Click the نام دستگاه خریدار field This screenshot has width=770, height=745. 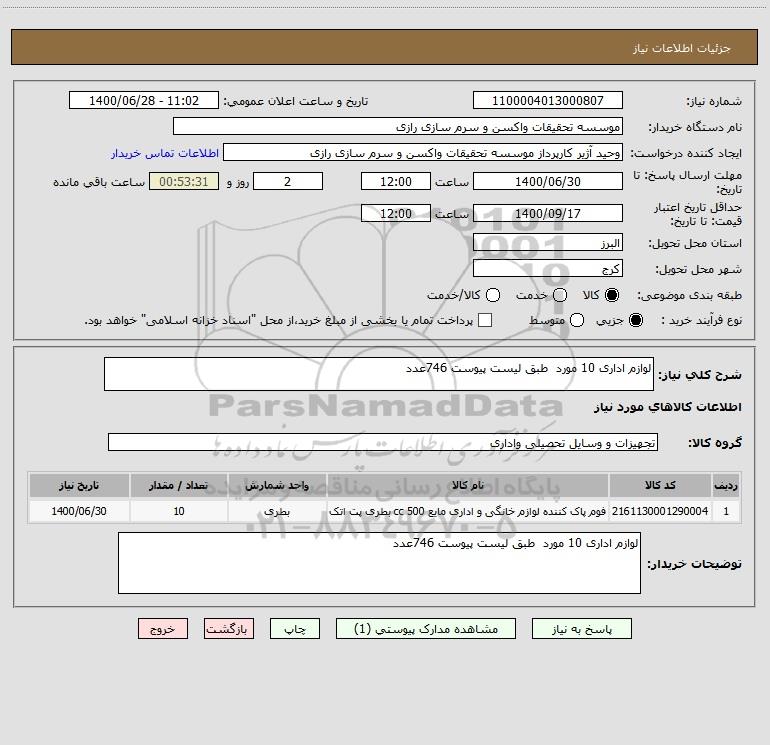pos(398,126)
